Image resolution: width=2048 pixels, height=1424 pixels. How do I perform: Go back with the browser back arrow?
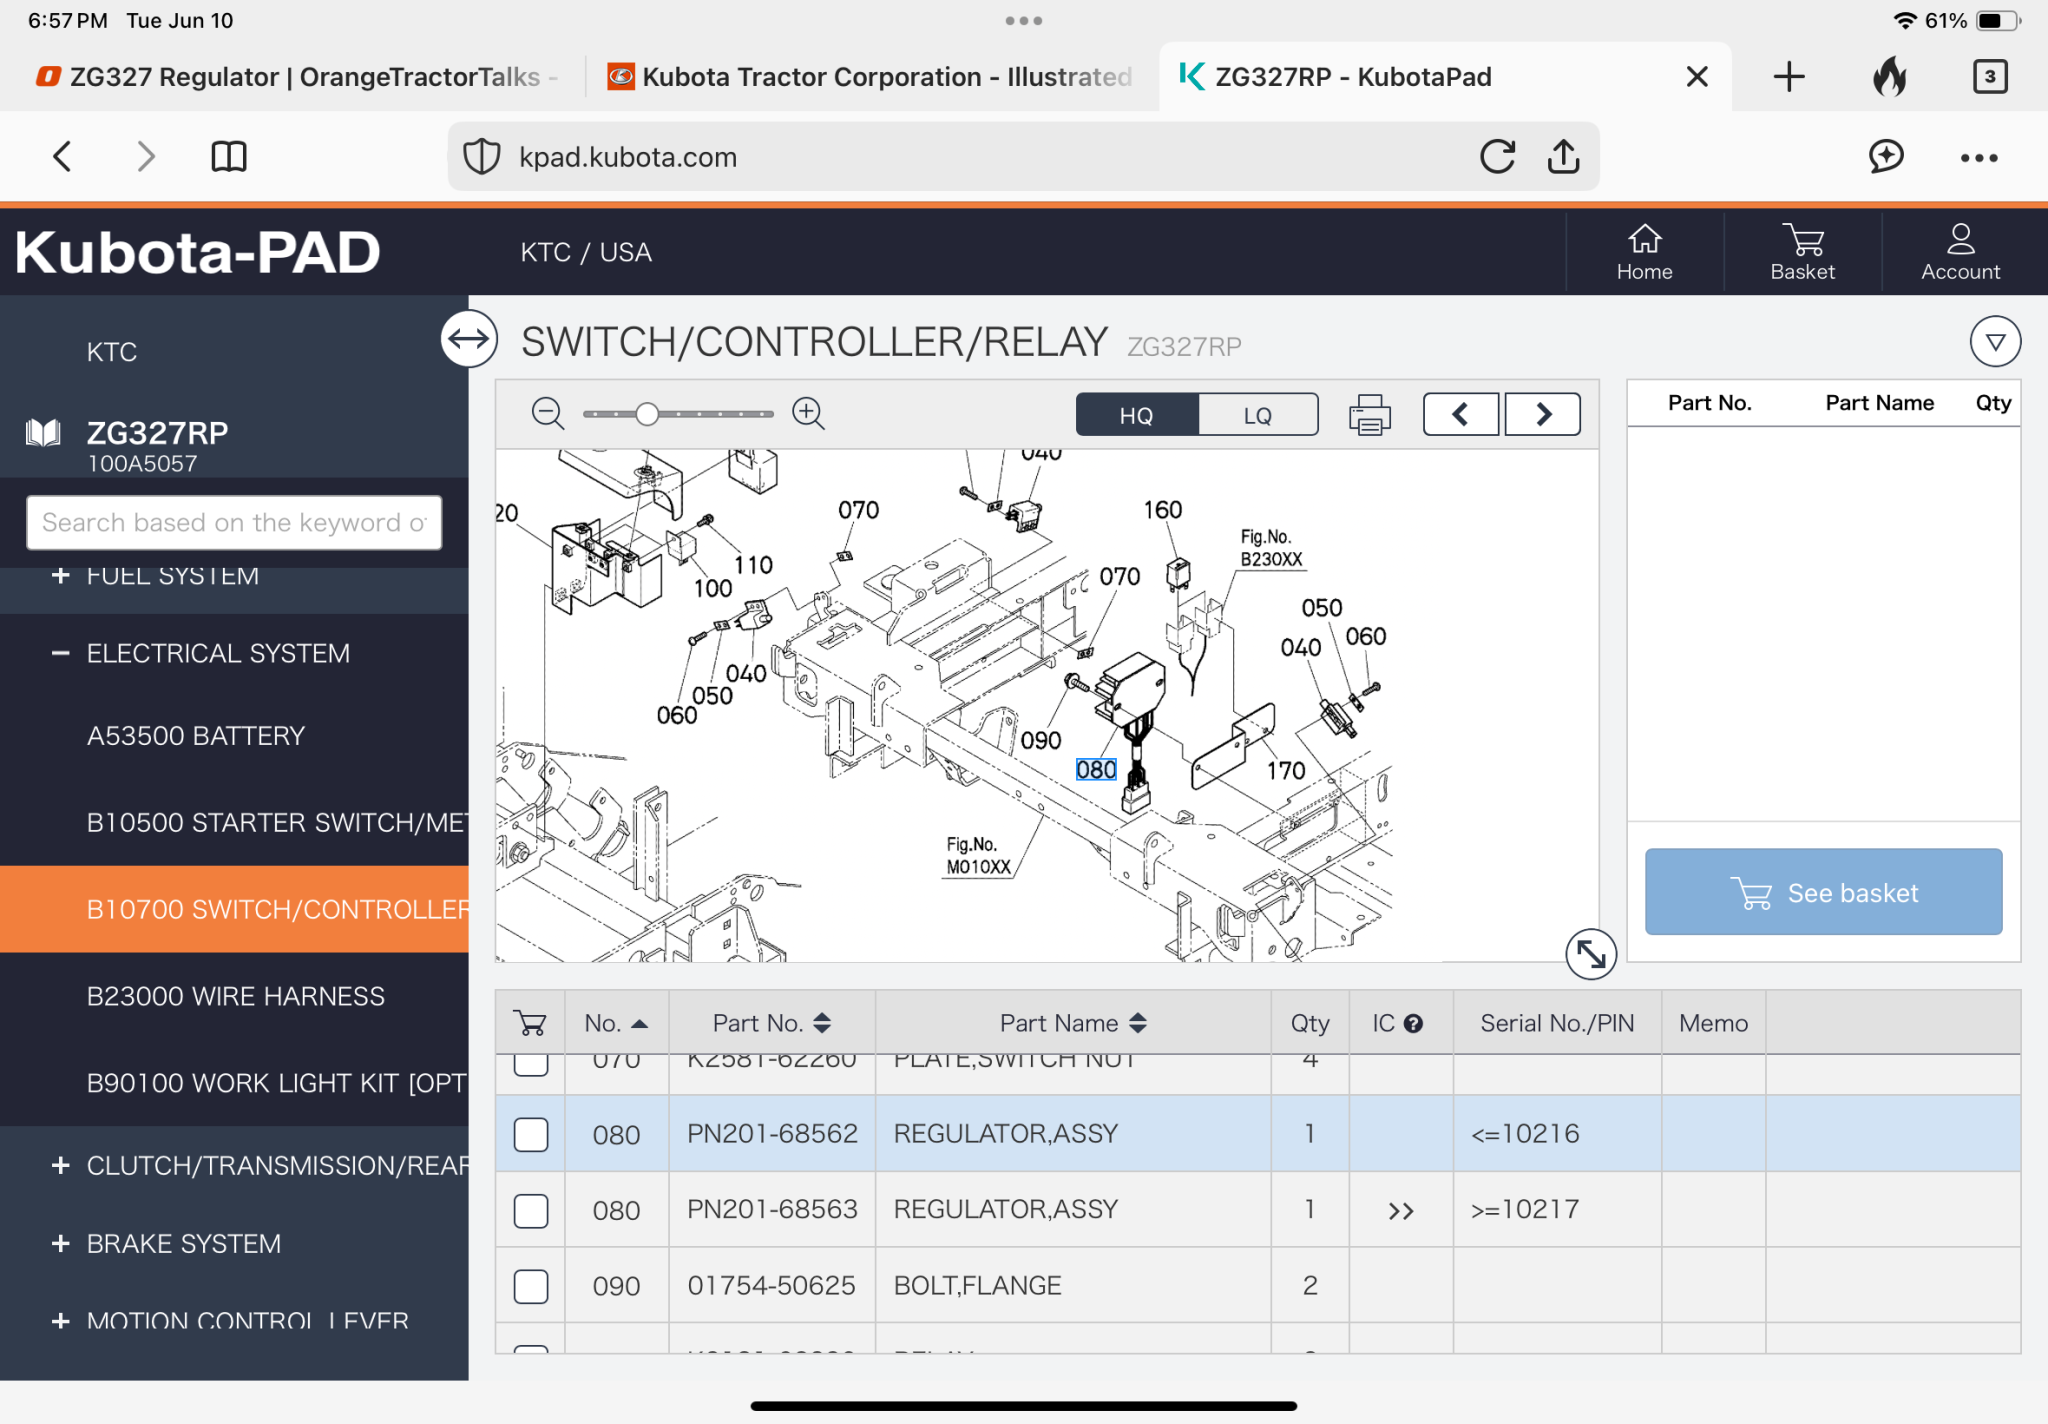point(62,156)
